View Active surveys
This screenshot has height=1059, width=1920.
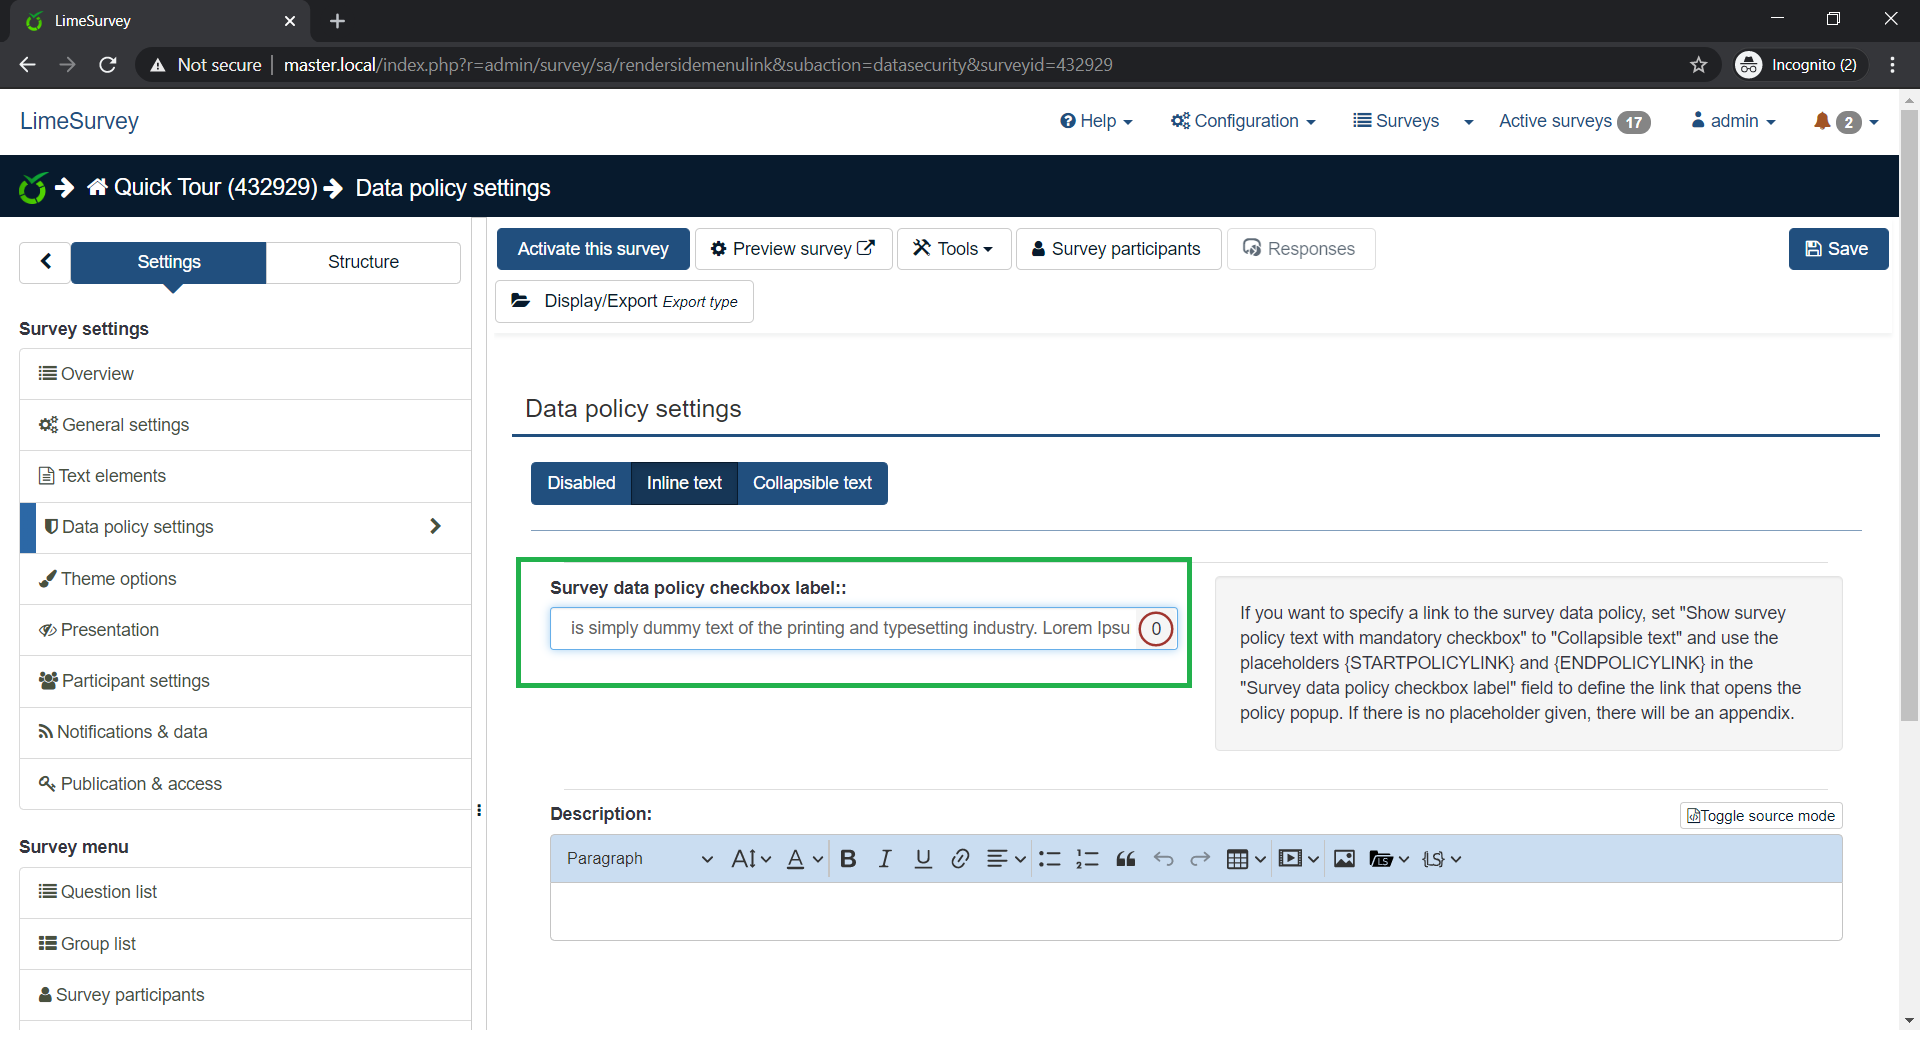point(1574,121)
